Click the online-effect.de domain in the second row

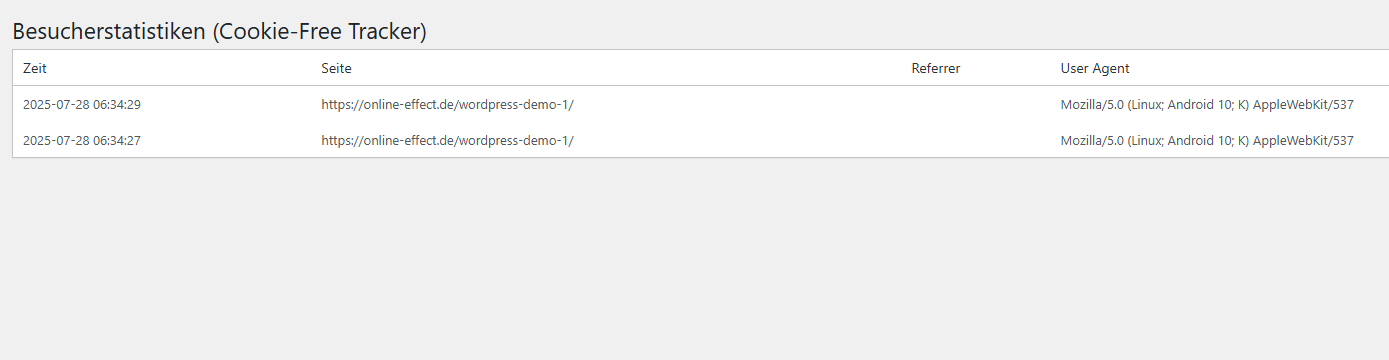(410, 140)
